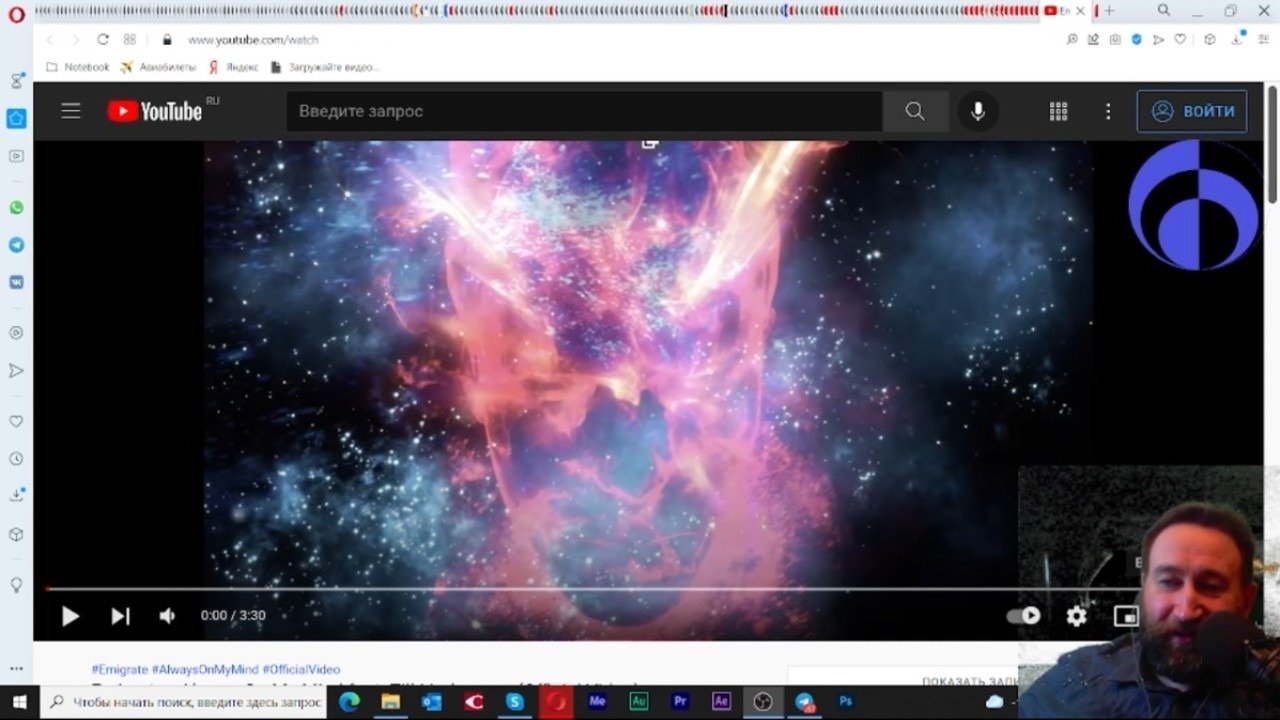Open Opera Easy Setup sliders icon
1280x720 pixels.
1263,40
